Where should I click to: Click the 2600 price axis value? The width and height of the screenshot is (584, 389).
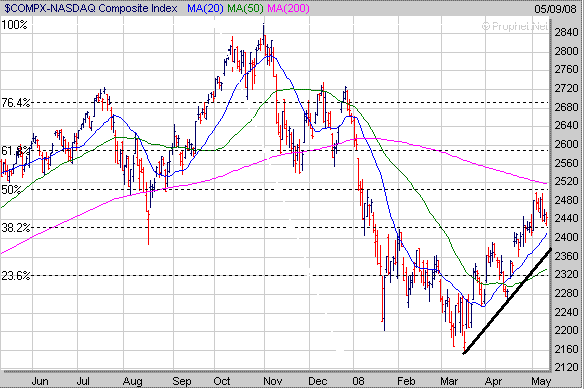[x=566, y=144]
